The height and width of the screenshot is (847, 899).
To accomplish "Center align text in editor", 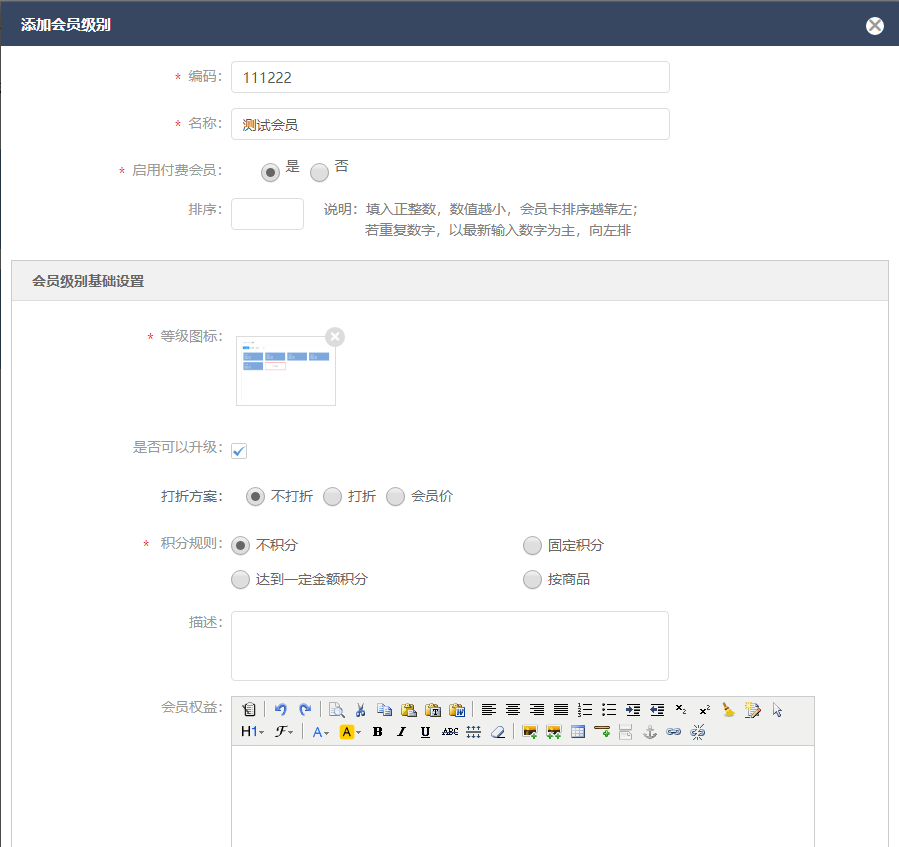I will (x=513, y=710).
